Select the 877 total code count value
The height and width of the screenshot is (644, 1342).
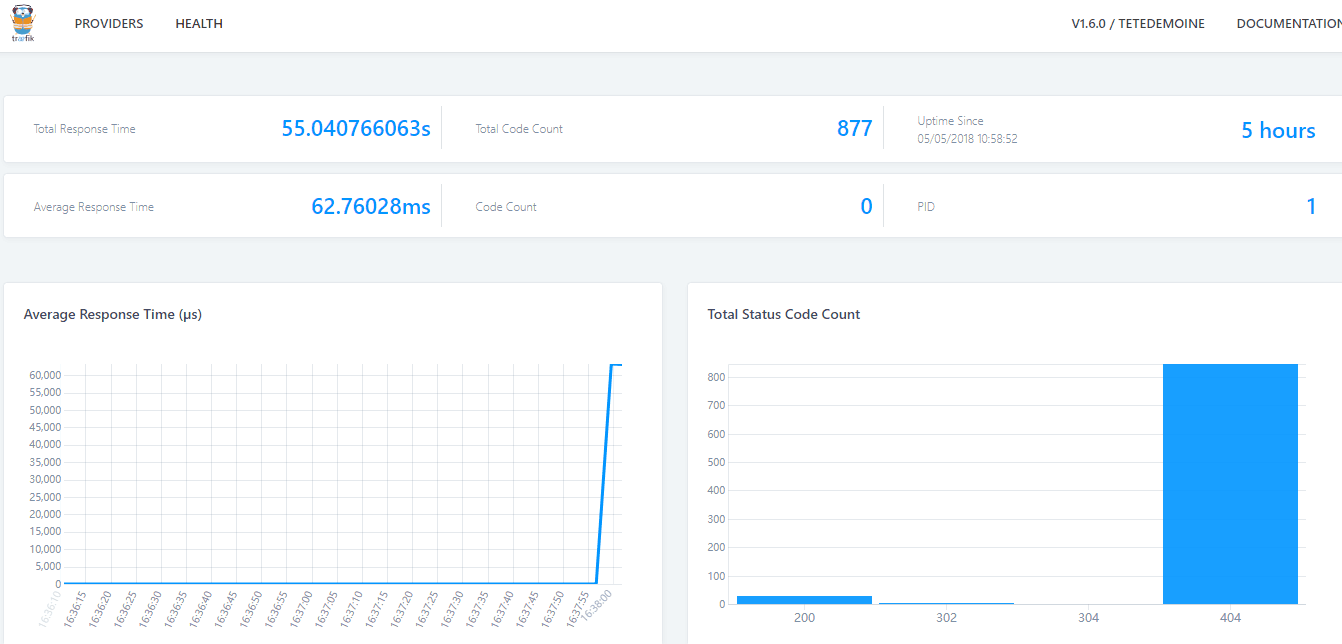click(854, 129)
